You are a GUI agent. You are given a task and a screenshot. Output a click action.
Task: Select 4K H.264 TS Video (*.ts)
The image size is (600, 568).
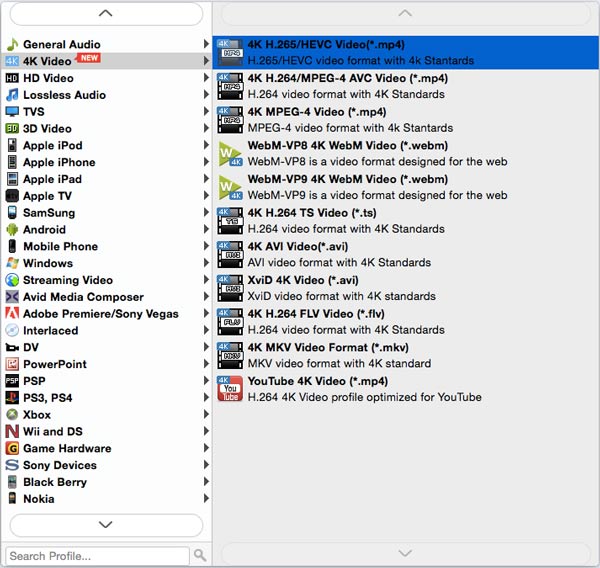point(406,221)
